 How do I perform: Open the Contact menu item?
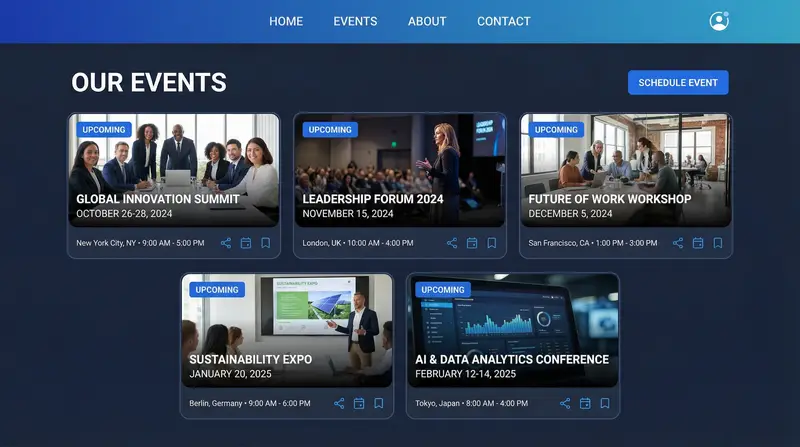click(504, 21)
